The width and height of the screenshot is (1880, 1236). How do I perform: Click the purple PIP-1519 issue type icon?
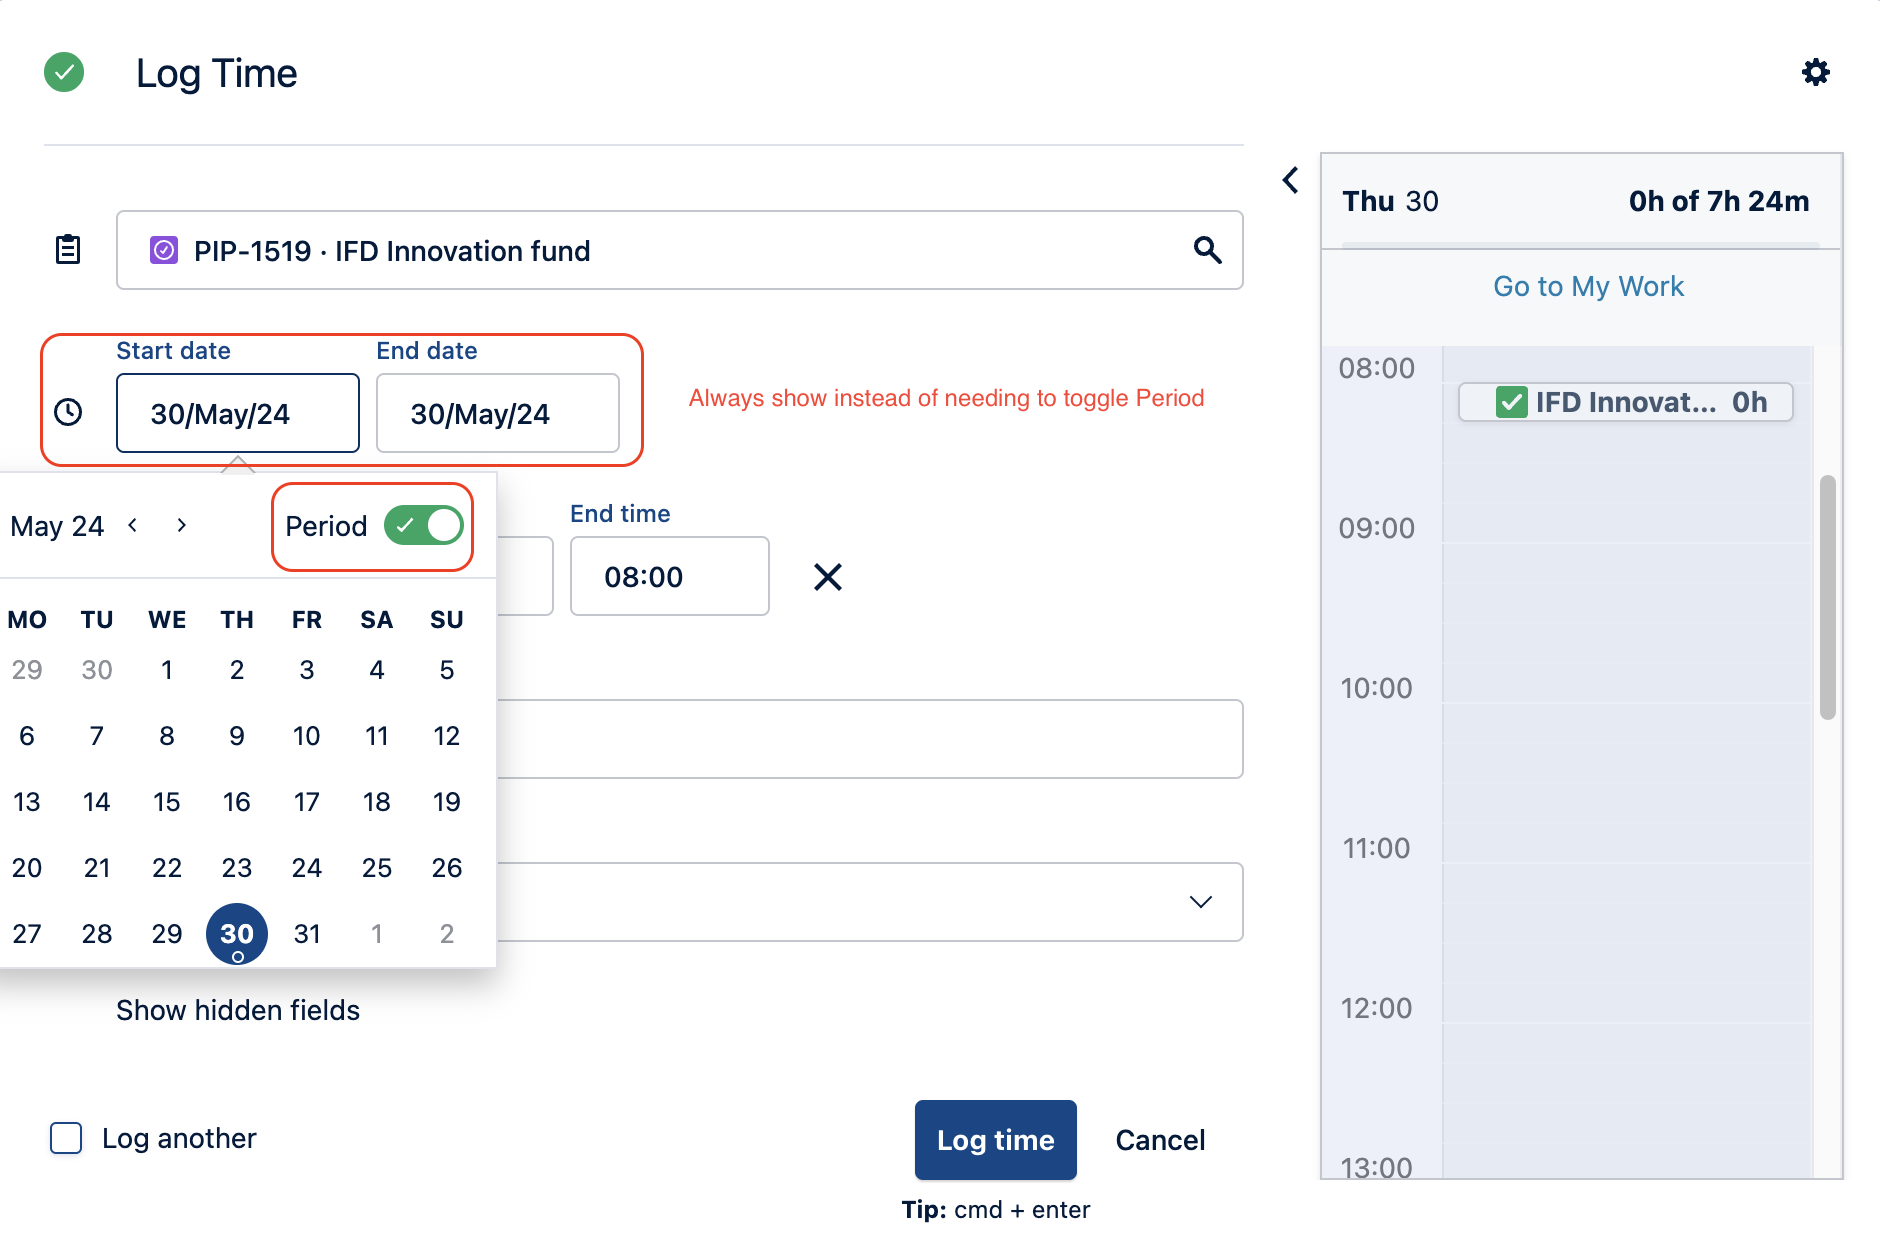click(x=164, y=250)
